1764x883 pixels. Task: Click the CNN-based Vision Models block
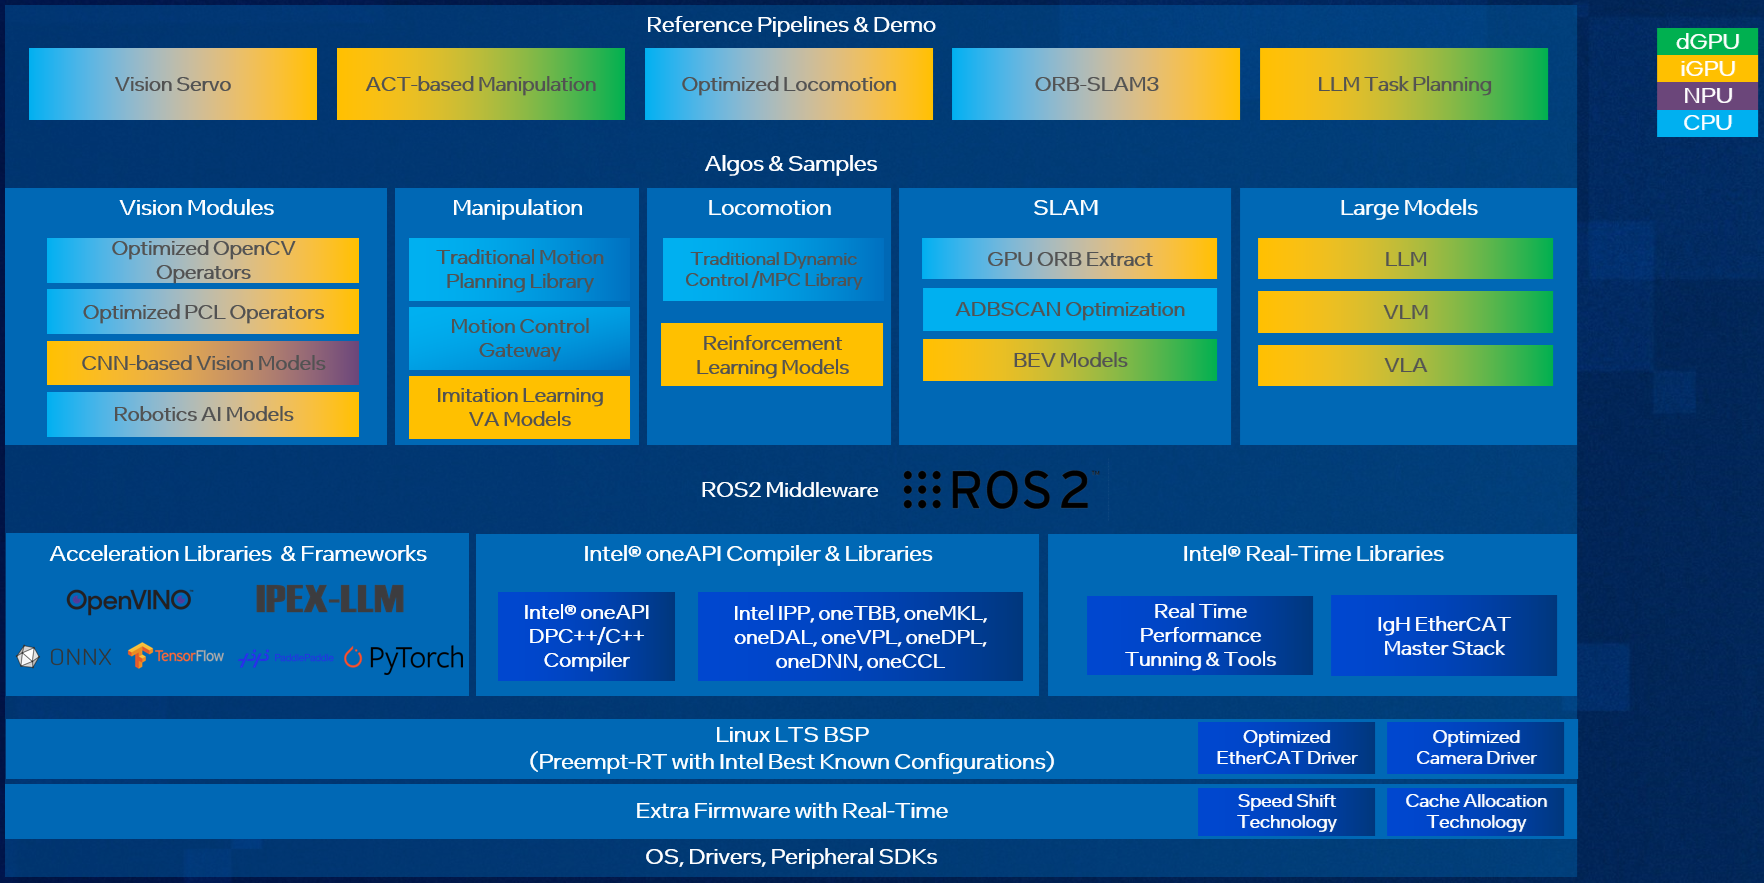[203, 363]
